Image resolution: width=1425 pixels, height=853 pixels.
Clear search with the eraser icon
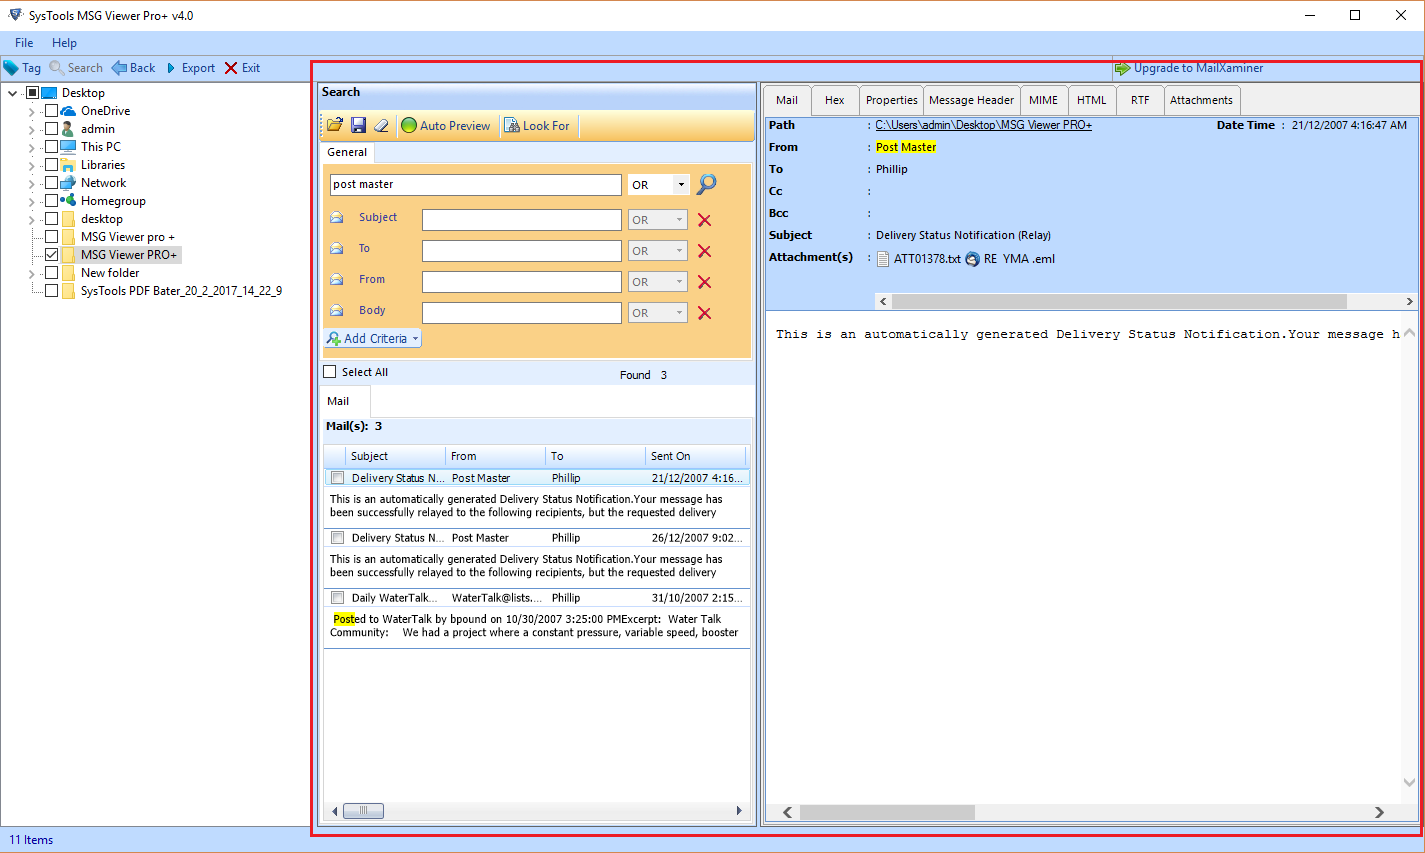click(381, 125)
